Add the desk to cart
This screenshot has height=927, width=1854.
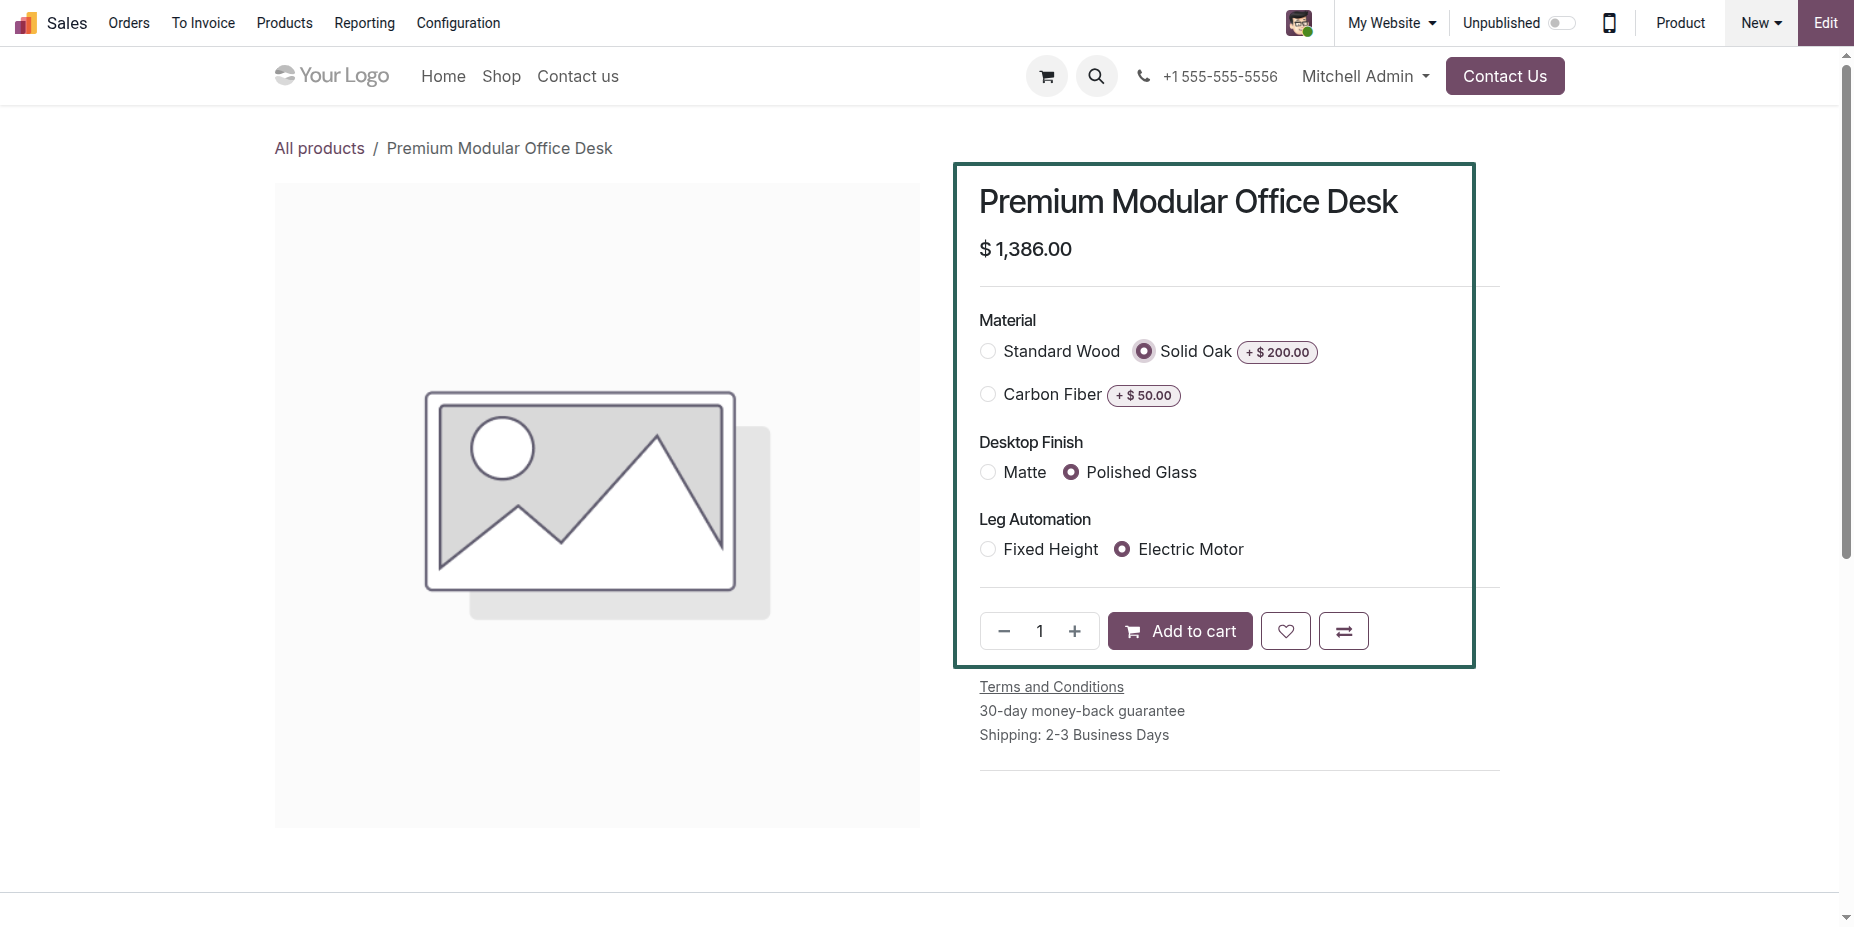click(1180, 631)
